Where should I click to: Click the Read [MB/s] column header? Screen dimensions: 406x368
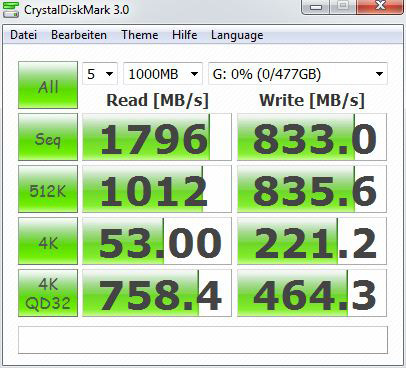click(x=157, y=100)
